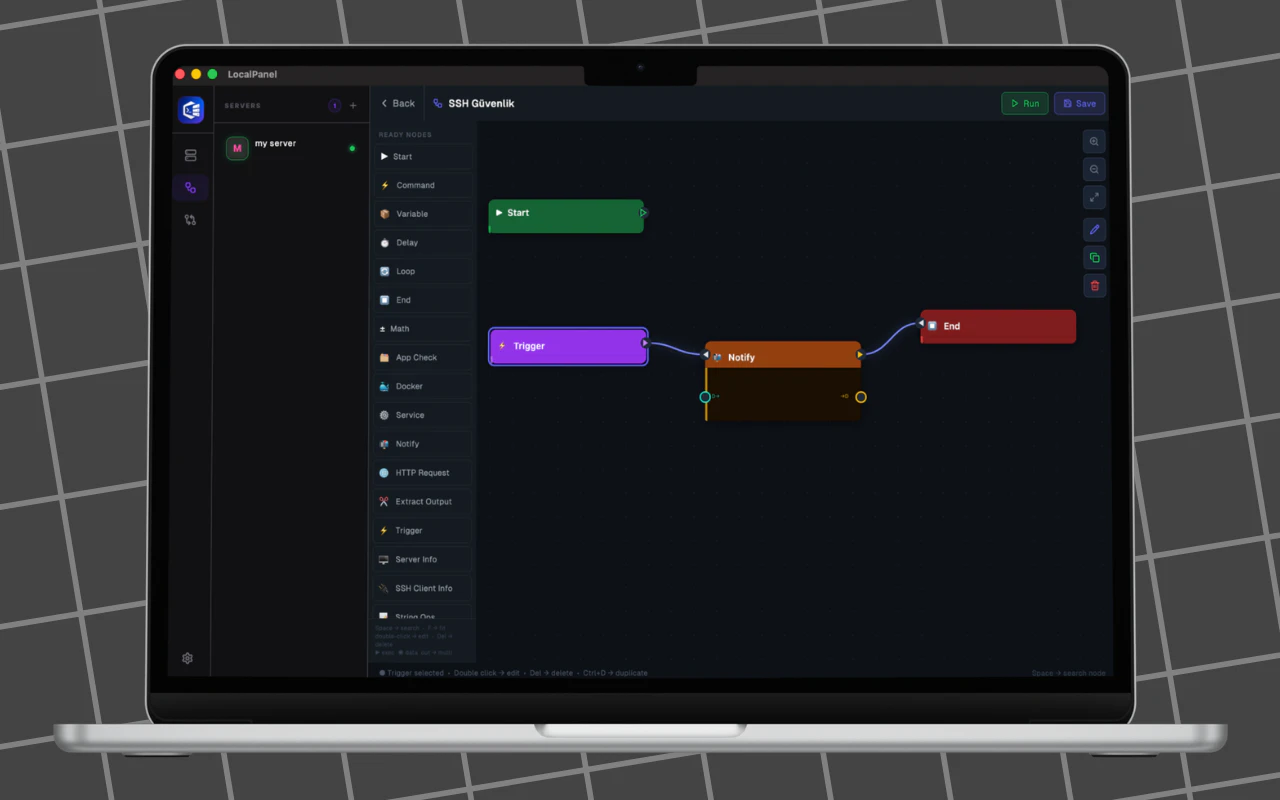Click the yellow data output port on Notify
1280x800 pixels.
pyautogui.click(x=861, y=397)
